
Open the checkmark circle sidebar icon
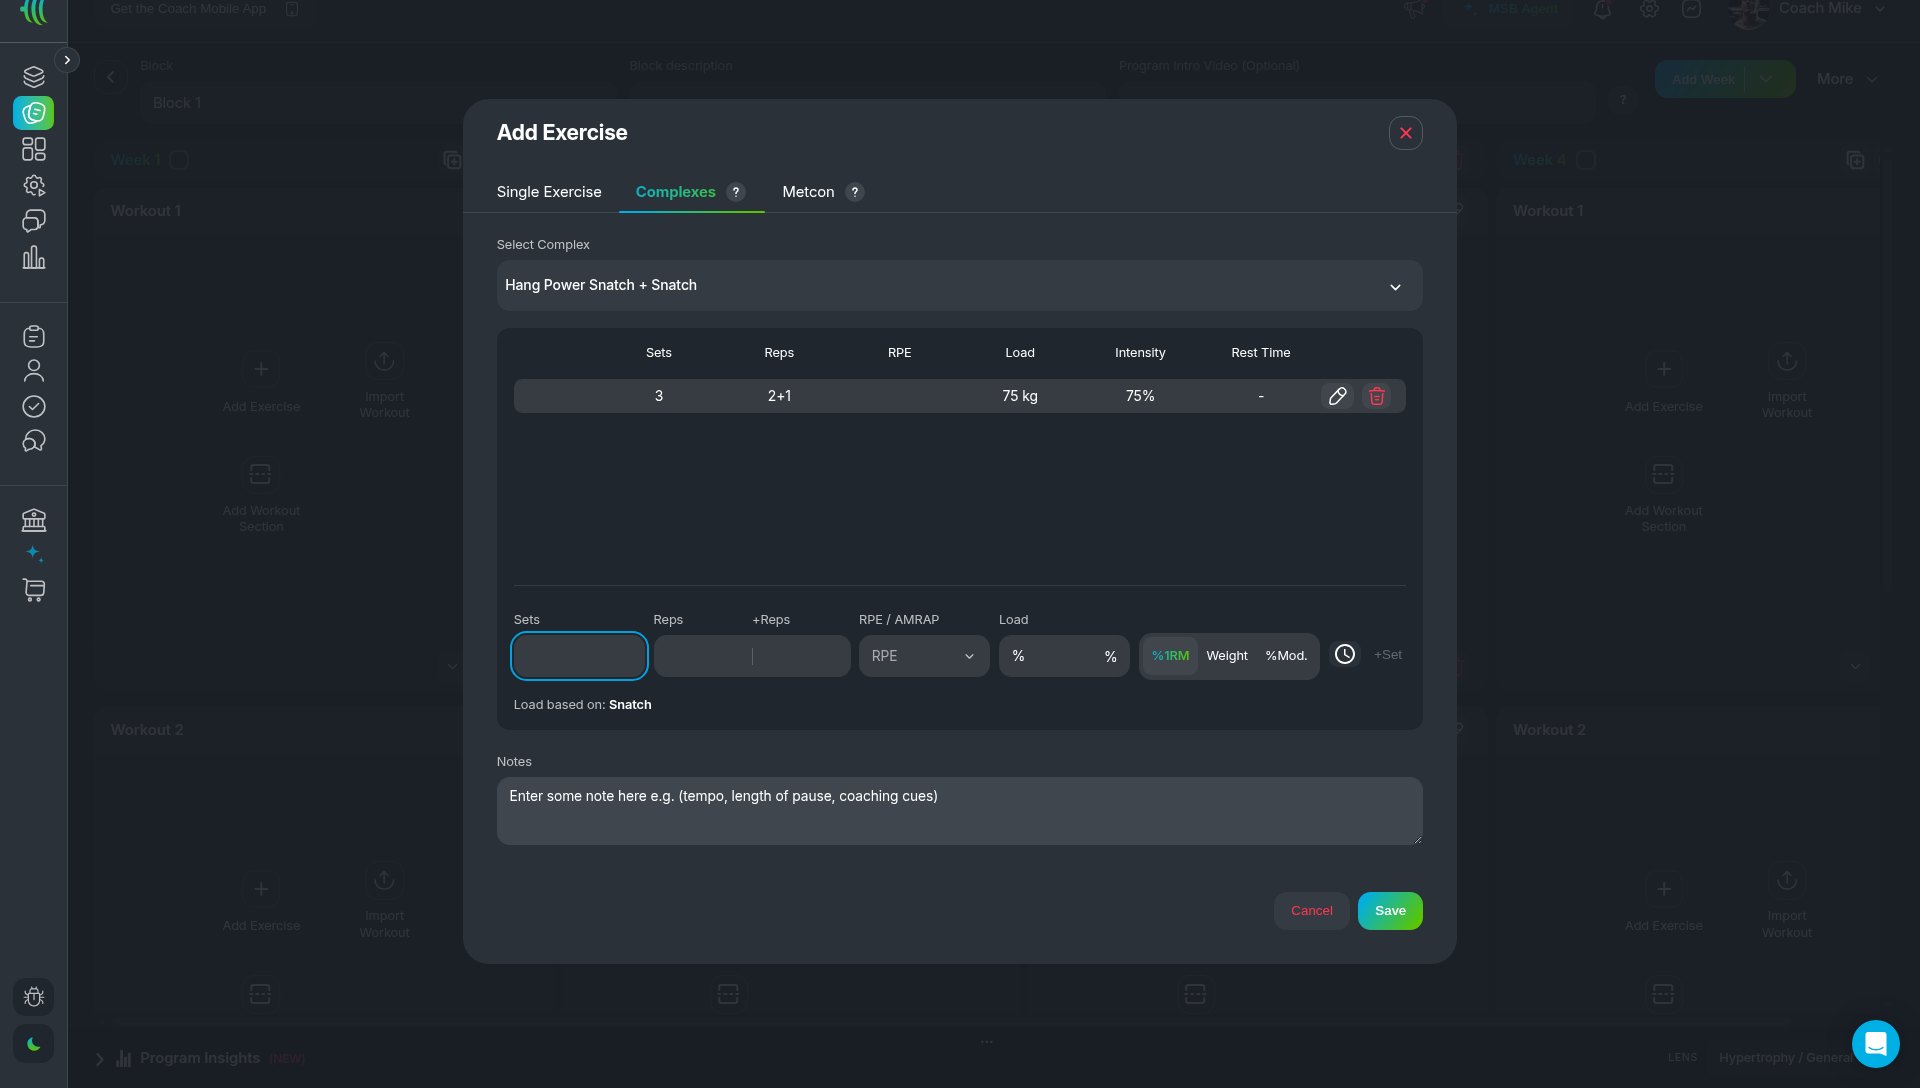pos(34,406)
